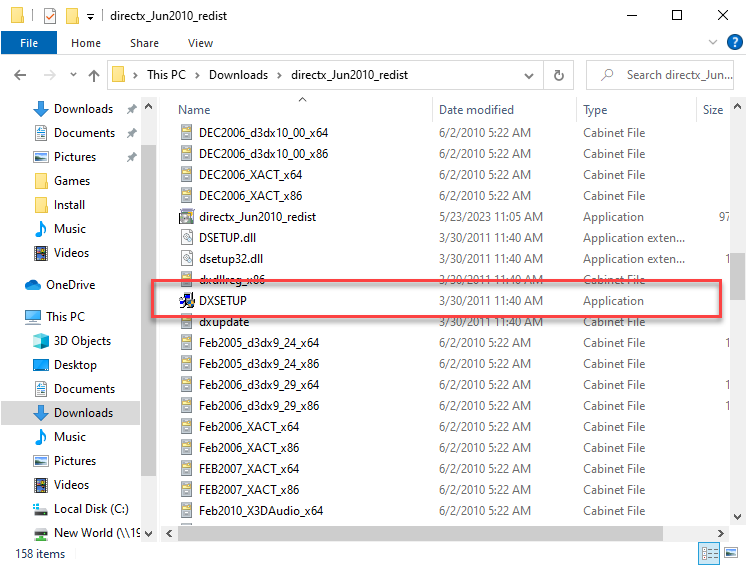Viewport: 747px width, 566px height.
Task: Open the Customize Quick Access Toolbar dropdown
Action: pyautogui.click(x=90, y=16)
